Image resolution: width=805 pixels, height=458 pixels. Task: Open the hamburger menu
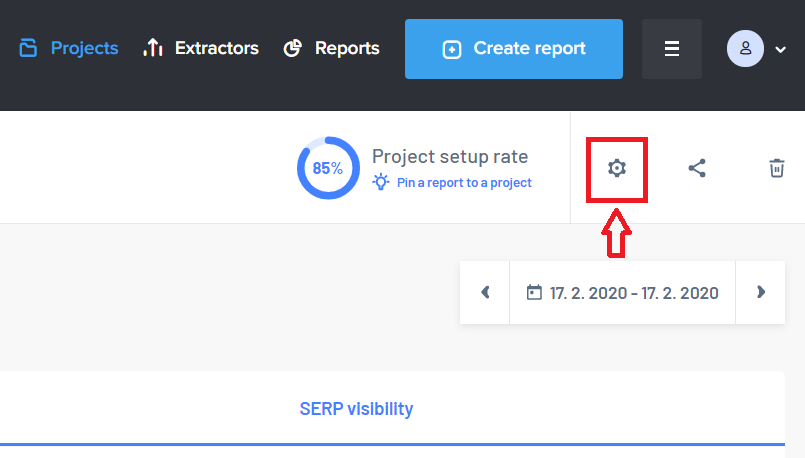pos(672,49)
